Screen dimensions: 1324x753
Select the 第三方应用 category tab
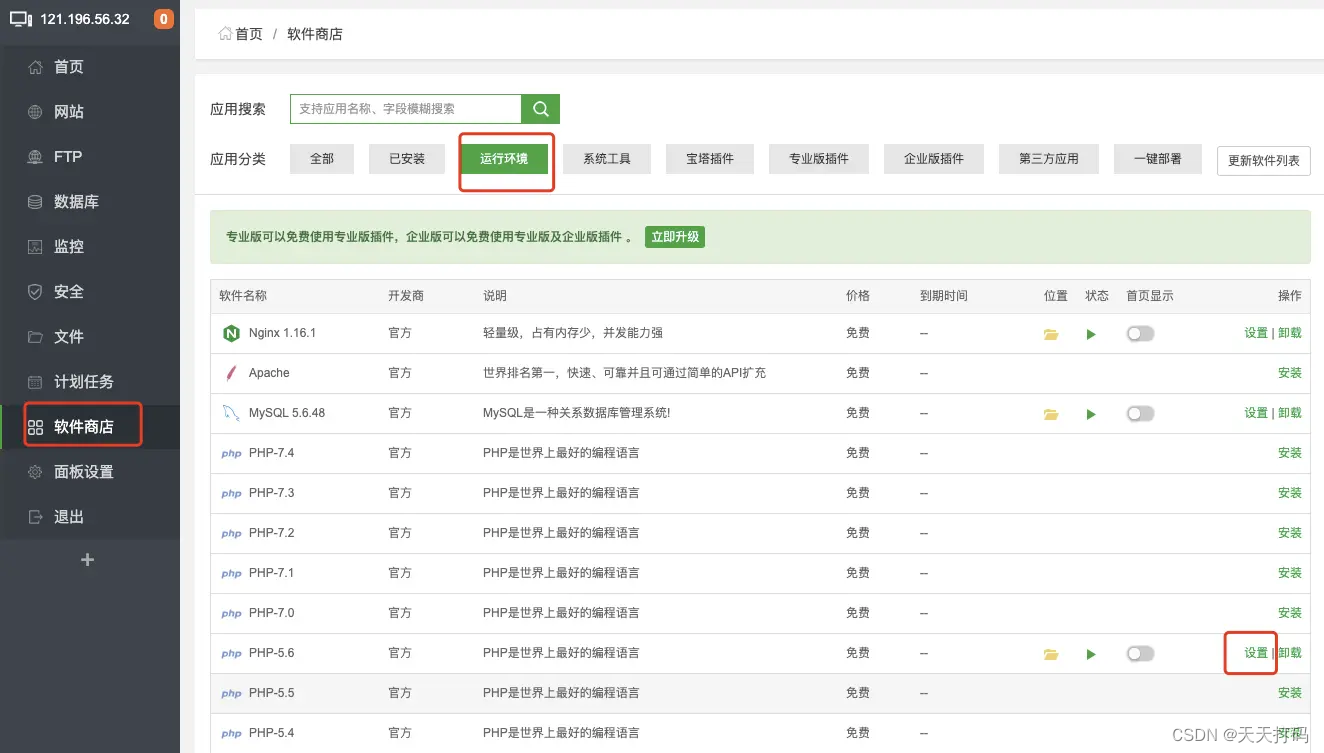point(1049,159)
